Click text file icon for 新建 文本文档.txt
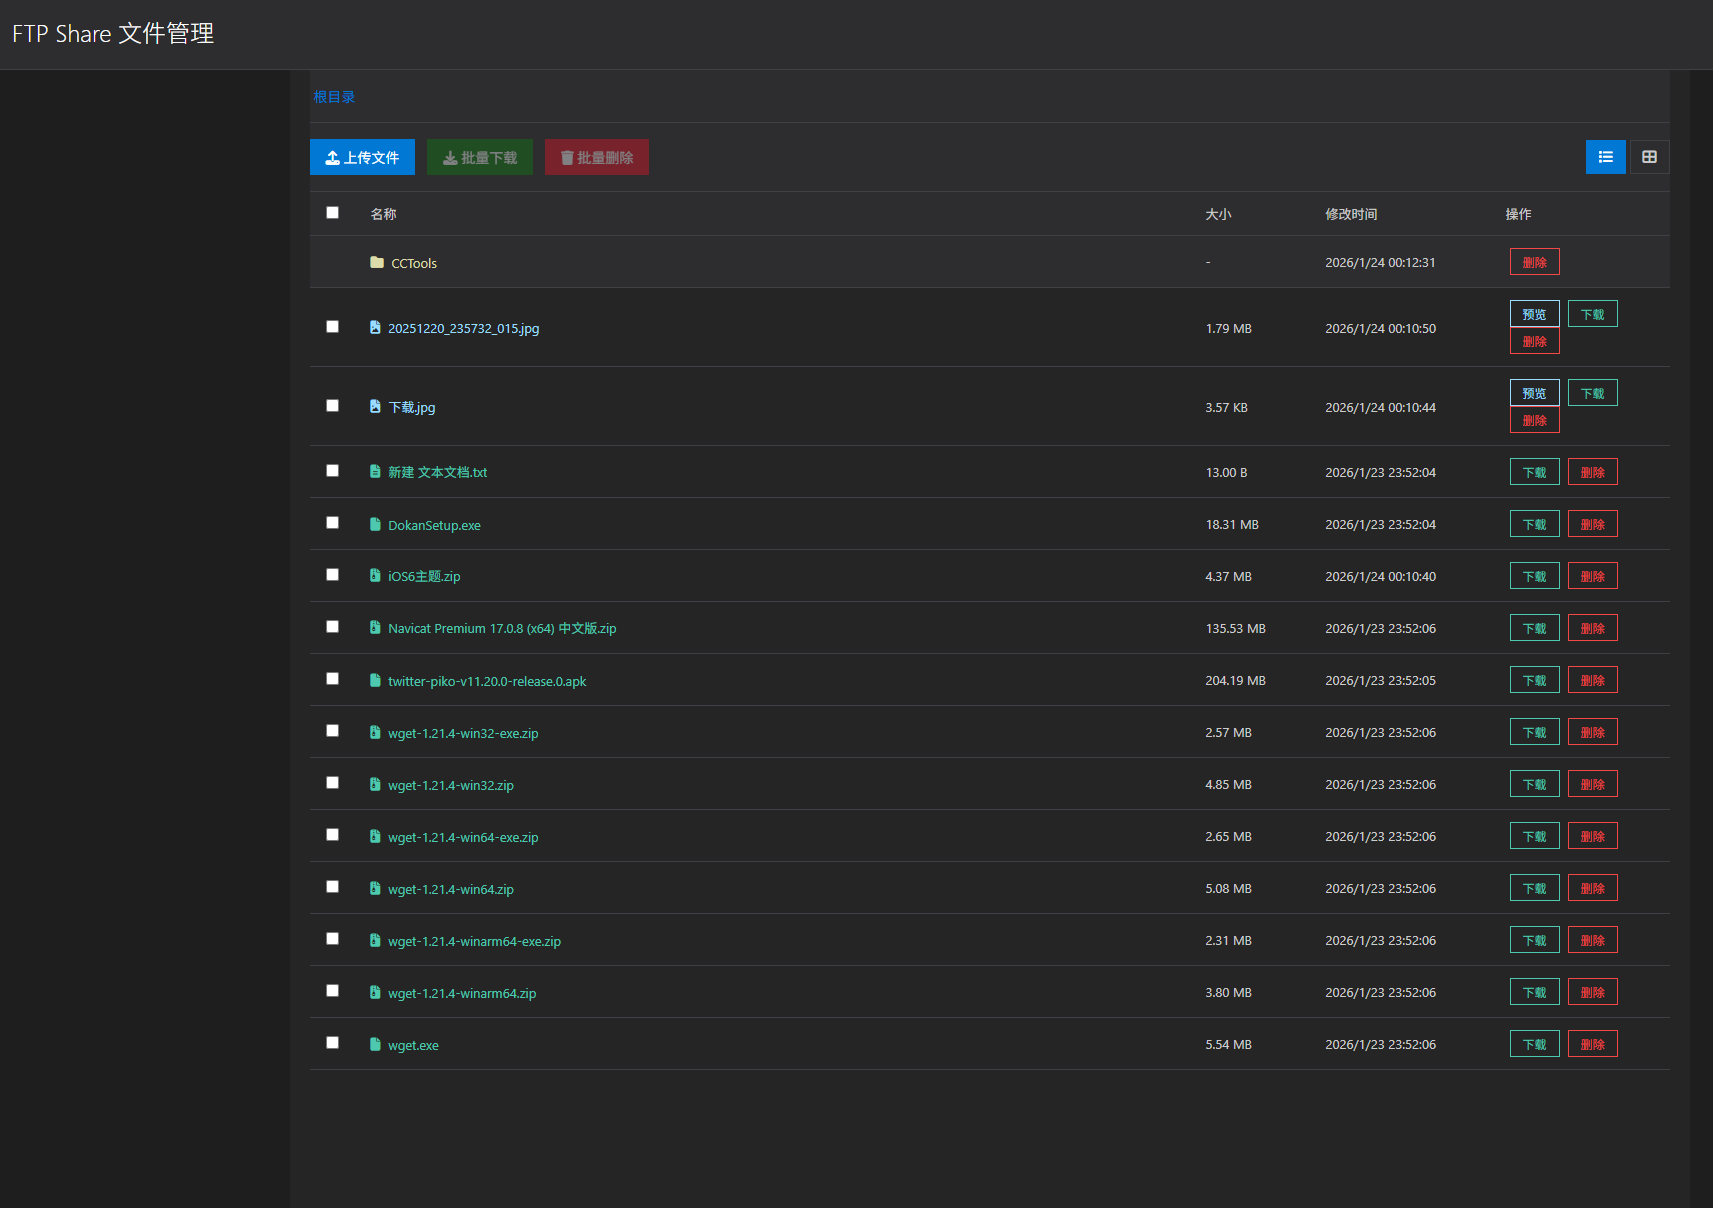Viewport: 1713px width, 1208px height. pyautogui.click(x=375, y=472)
